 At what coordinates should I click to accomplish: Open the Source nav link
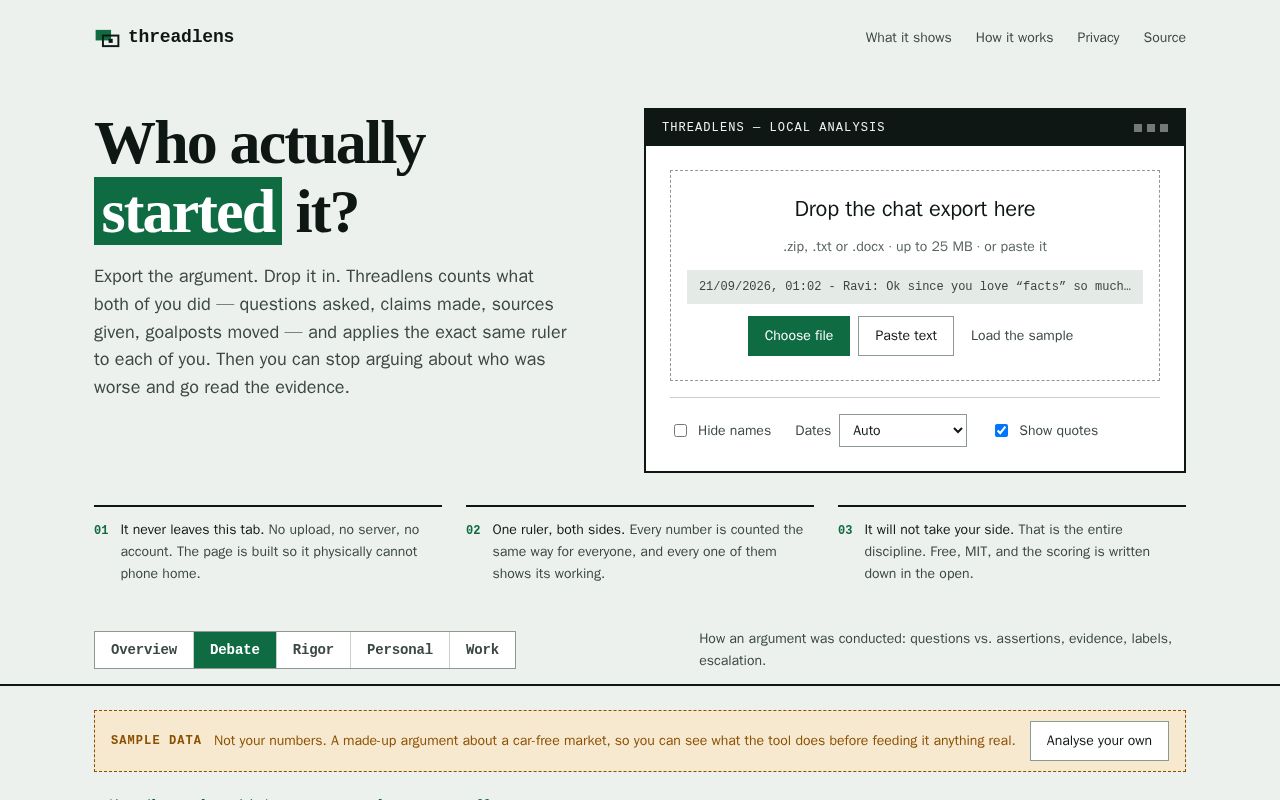(x=1165, y=38)
